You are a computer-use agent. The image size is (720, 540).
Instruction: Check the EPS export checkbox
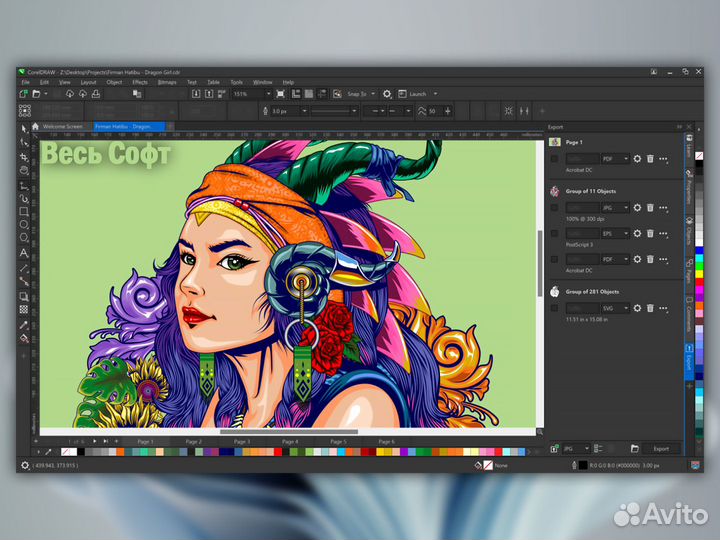555,233
